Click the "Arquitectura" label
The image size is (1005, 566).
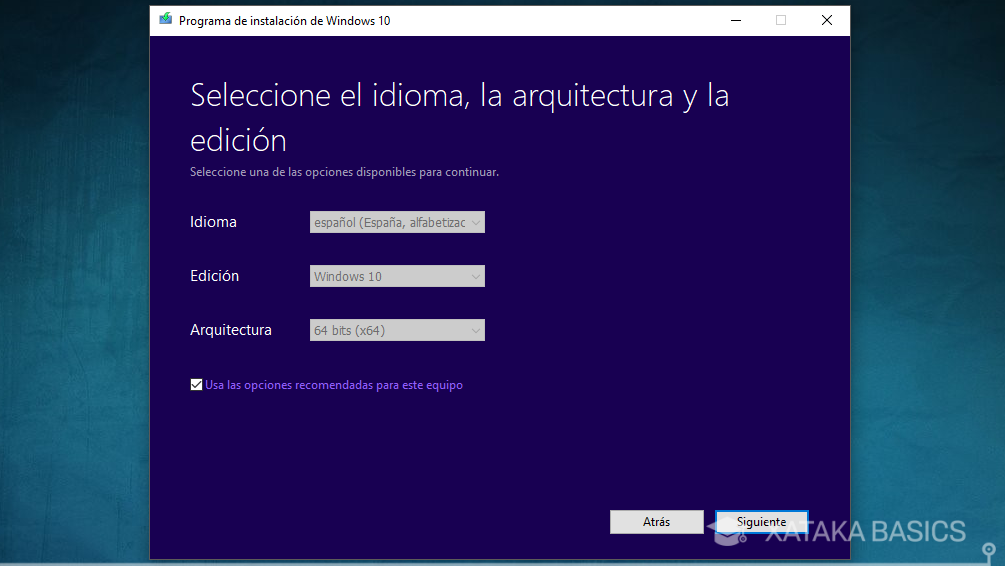231,330
